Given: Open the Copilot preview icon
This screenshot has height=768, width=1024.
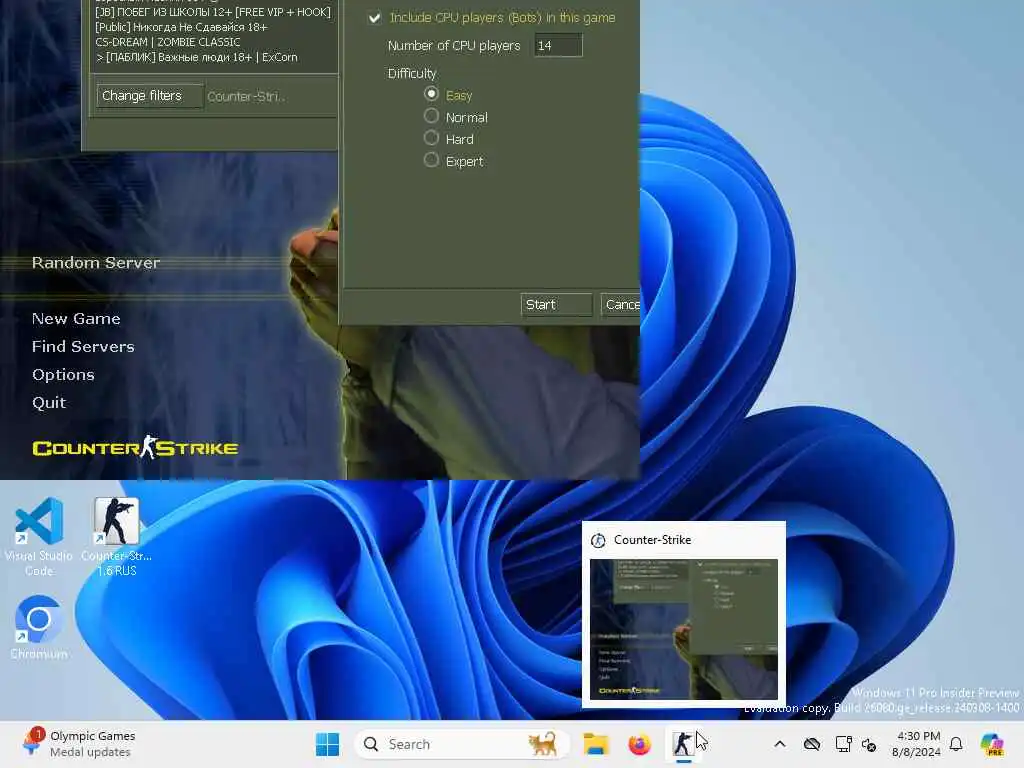Looking at the screenshot, I should click(992, 744).
